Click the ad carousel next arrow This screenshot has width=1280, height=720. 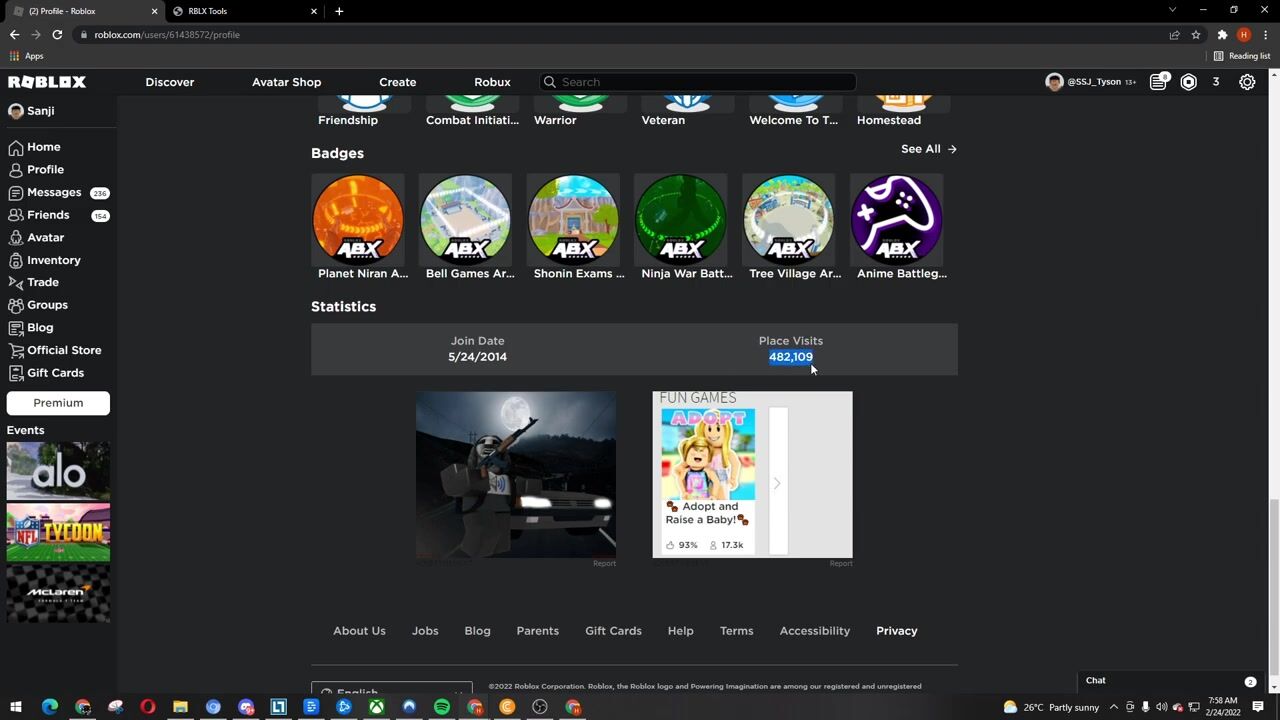click(x=777, y=483)
